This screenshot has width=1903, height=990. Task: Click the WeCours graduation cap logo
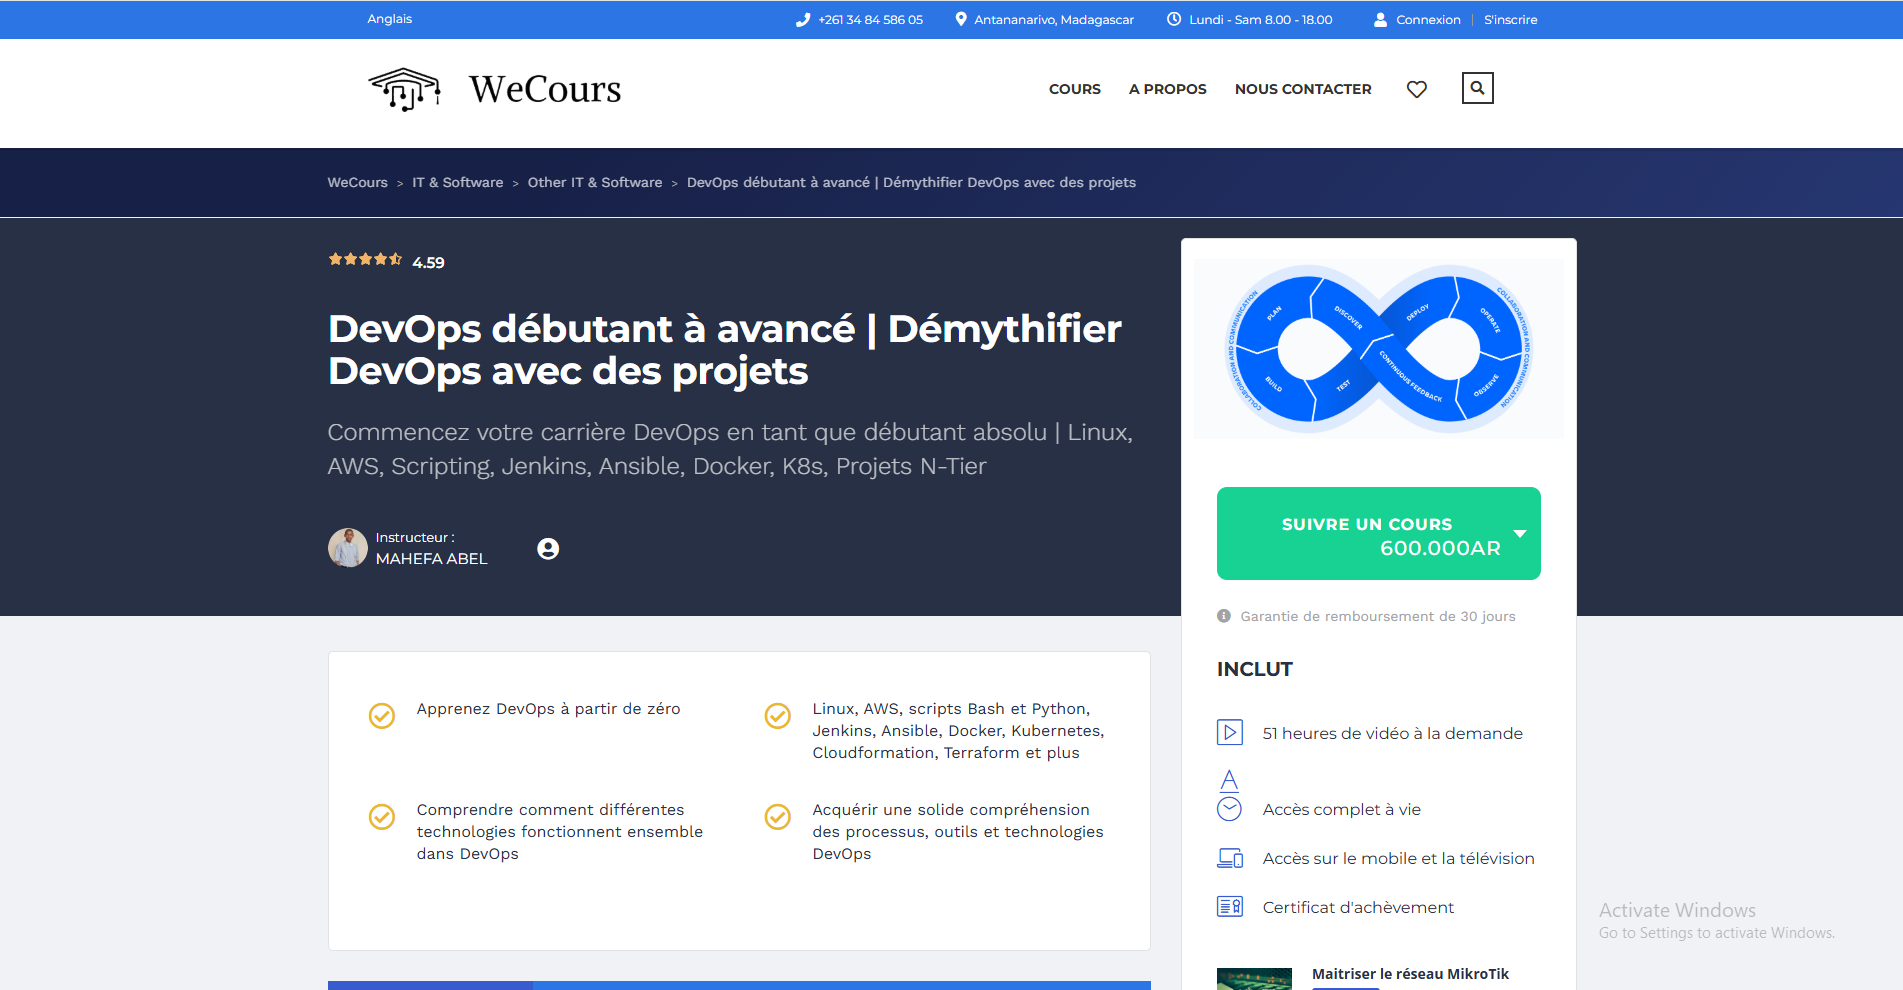pyautogui.click(x=405, y=89)
